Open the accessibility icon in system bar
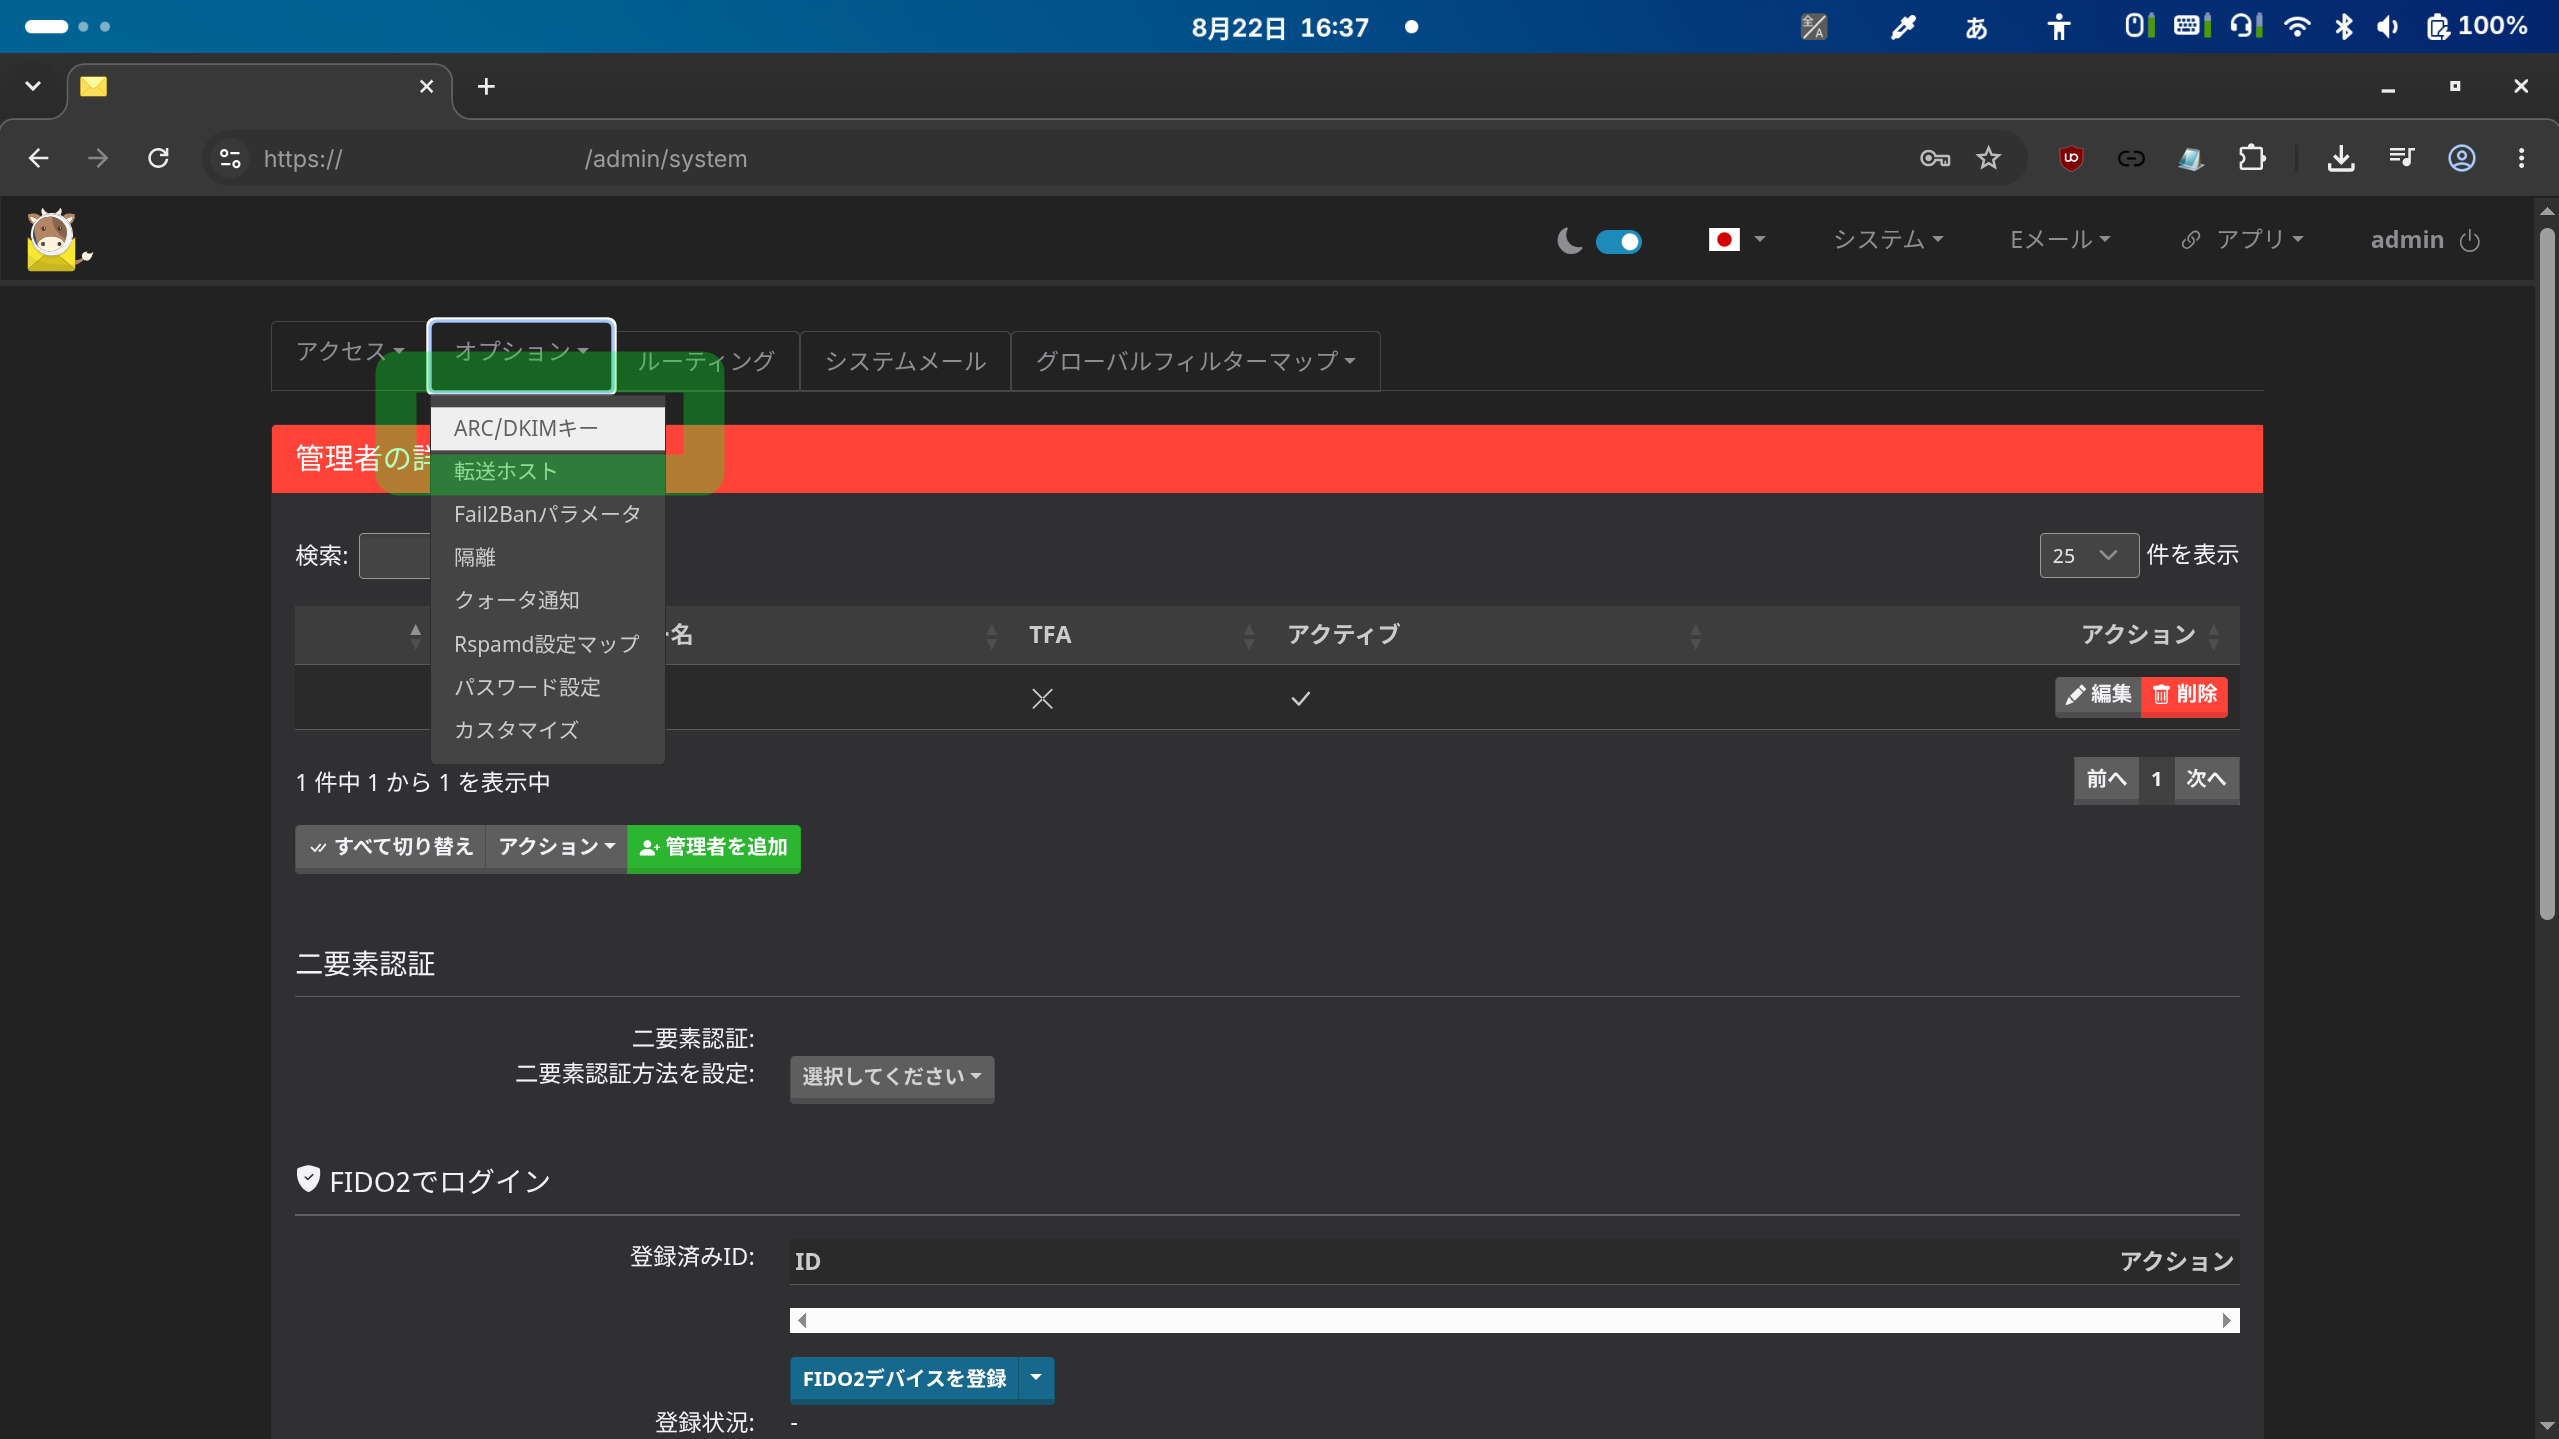2559x1439 pixels. 2058,27
